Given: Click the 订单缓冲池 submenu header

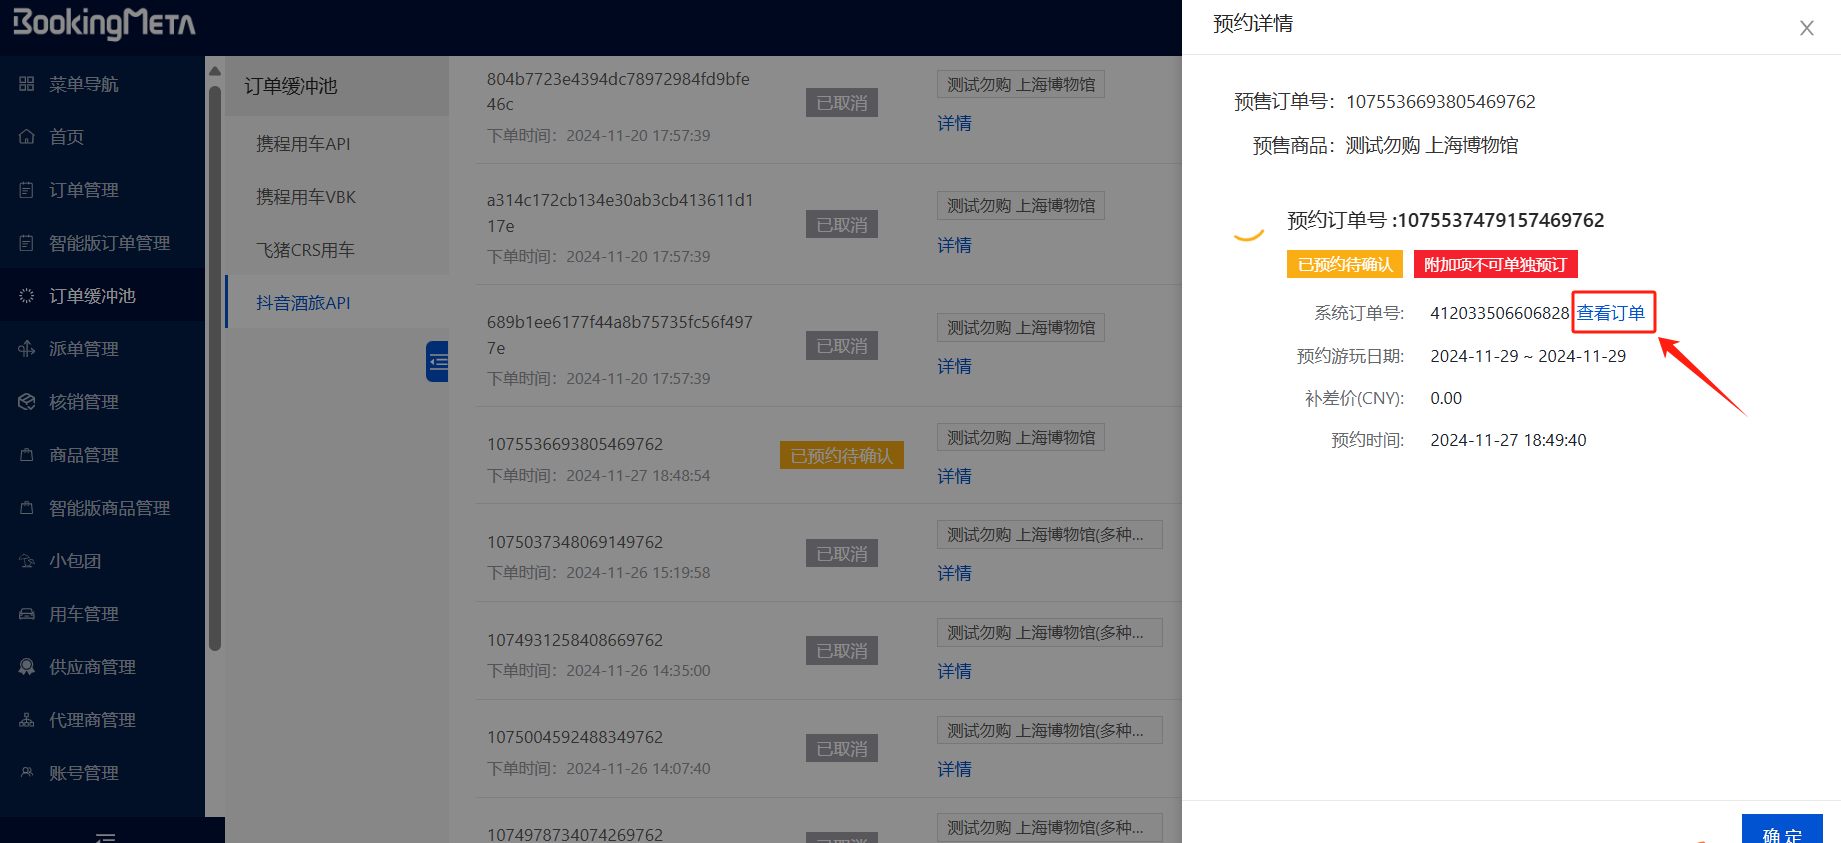Looking at the screenshot, I should 337,86.
